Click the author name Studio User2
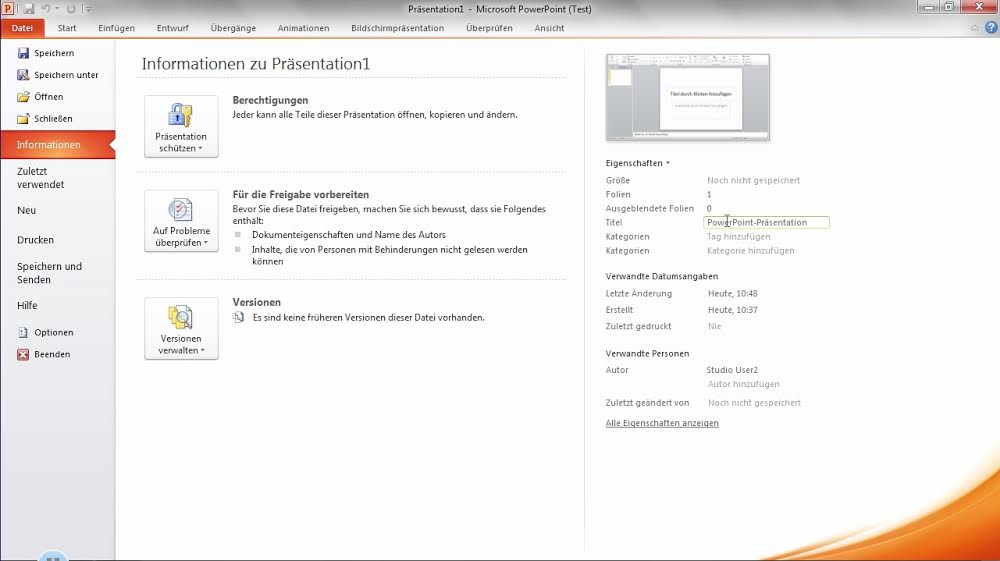This screenshot has width=1000, height=561. [732, 370]
